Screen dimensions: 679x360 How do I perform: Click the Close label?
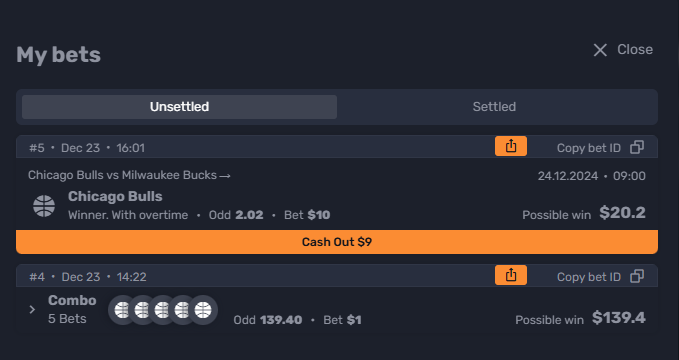[635, 49]
